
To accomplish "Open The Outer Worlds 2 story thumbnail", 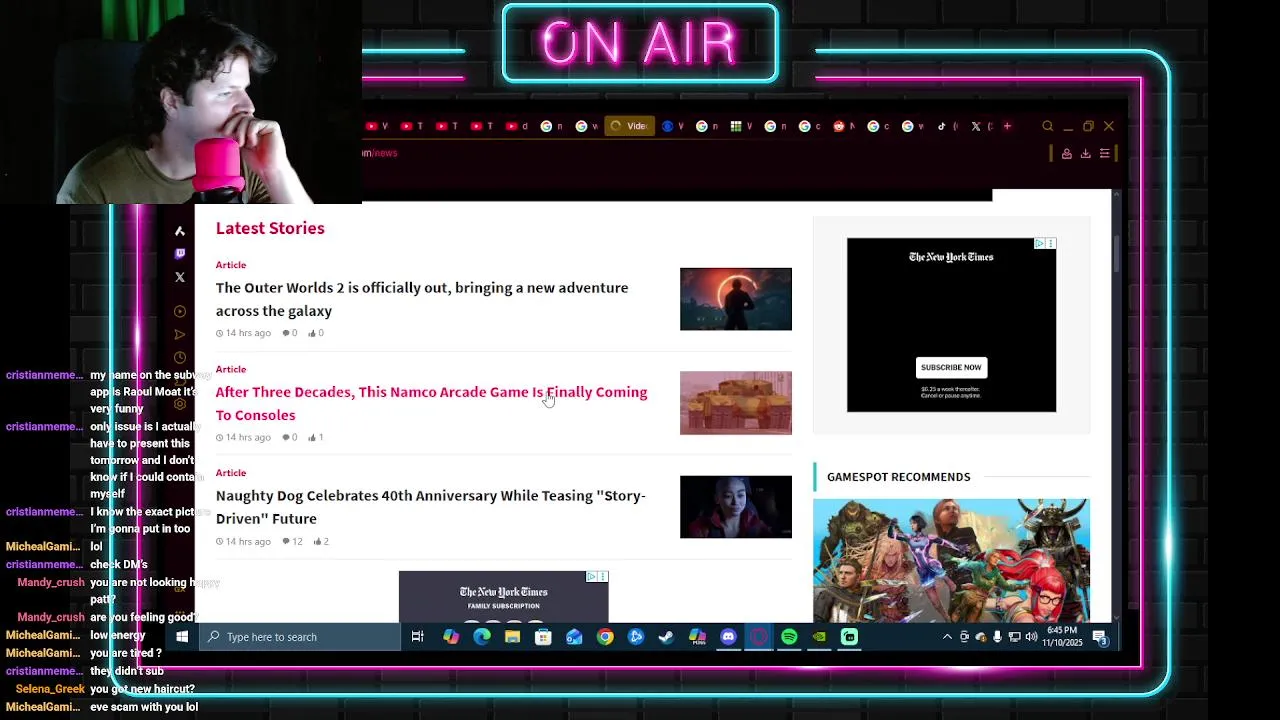I will click(736, 299).
